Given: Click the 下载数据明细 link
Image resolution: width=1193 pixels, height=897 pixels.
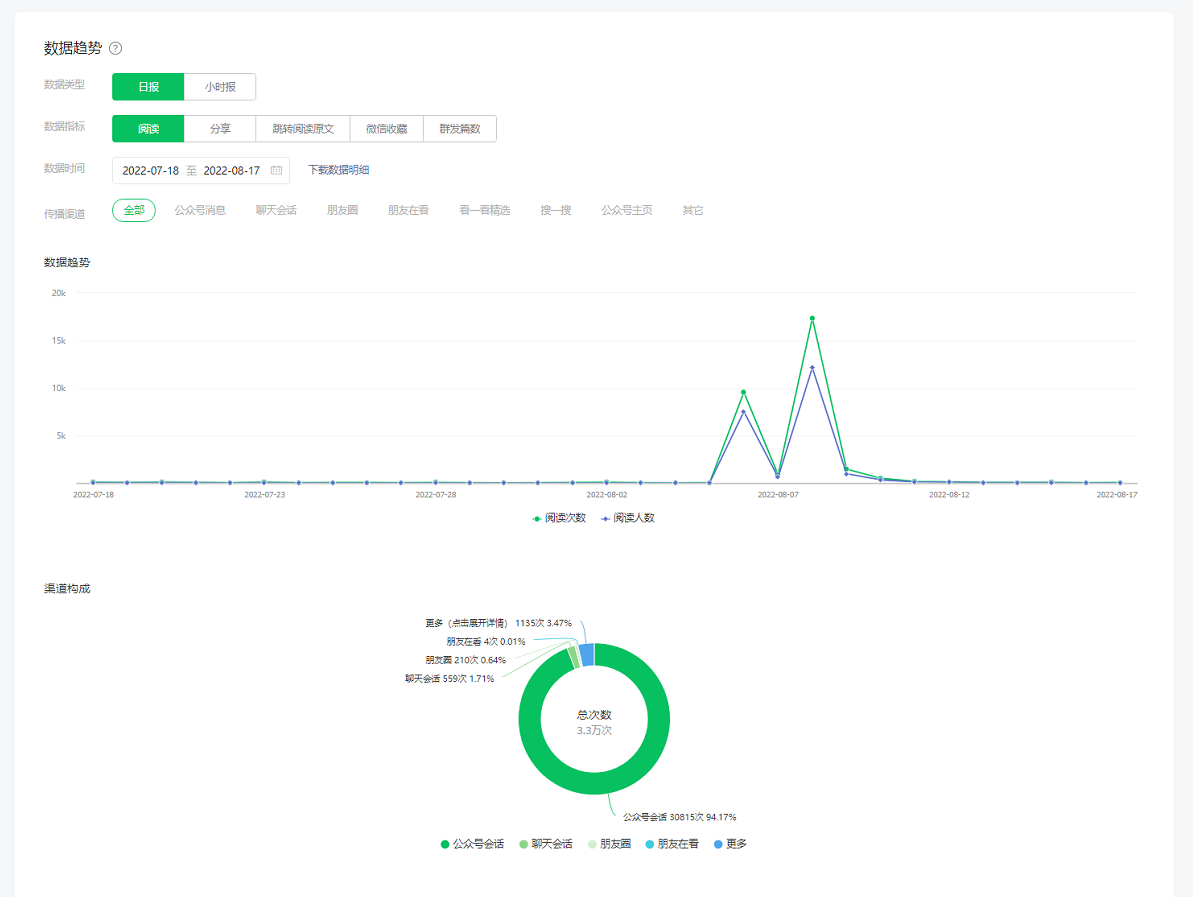Looking at the screenshot, I should coord(339,170).
